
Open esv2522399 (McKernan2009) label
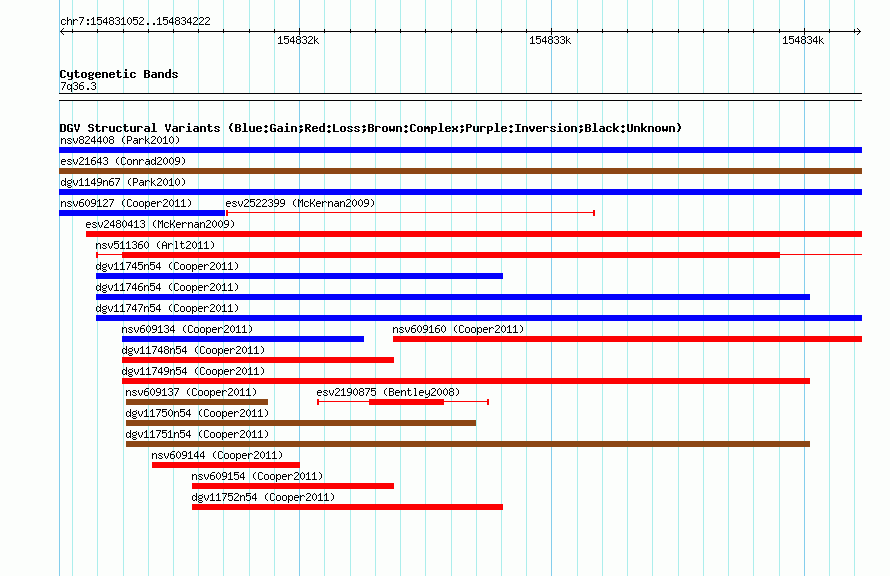300,203
